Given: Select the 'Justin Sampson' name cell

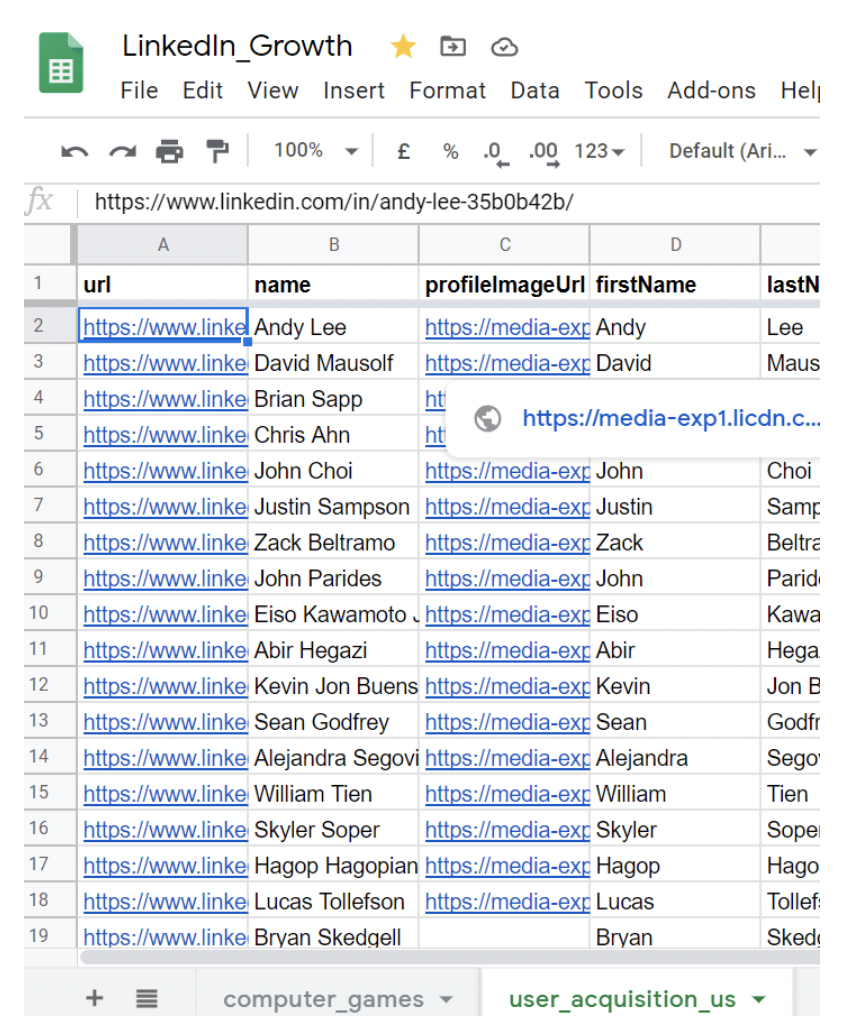Looking at the screenshot, I should pyautogui.click(x=333, y=506).
